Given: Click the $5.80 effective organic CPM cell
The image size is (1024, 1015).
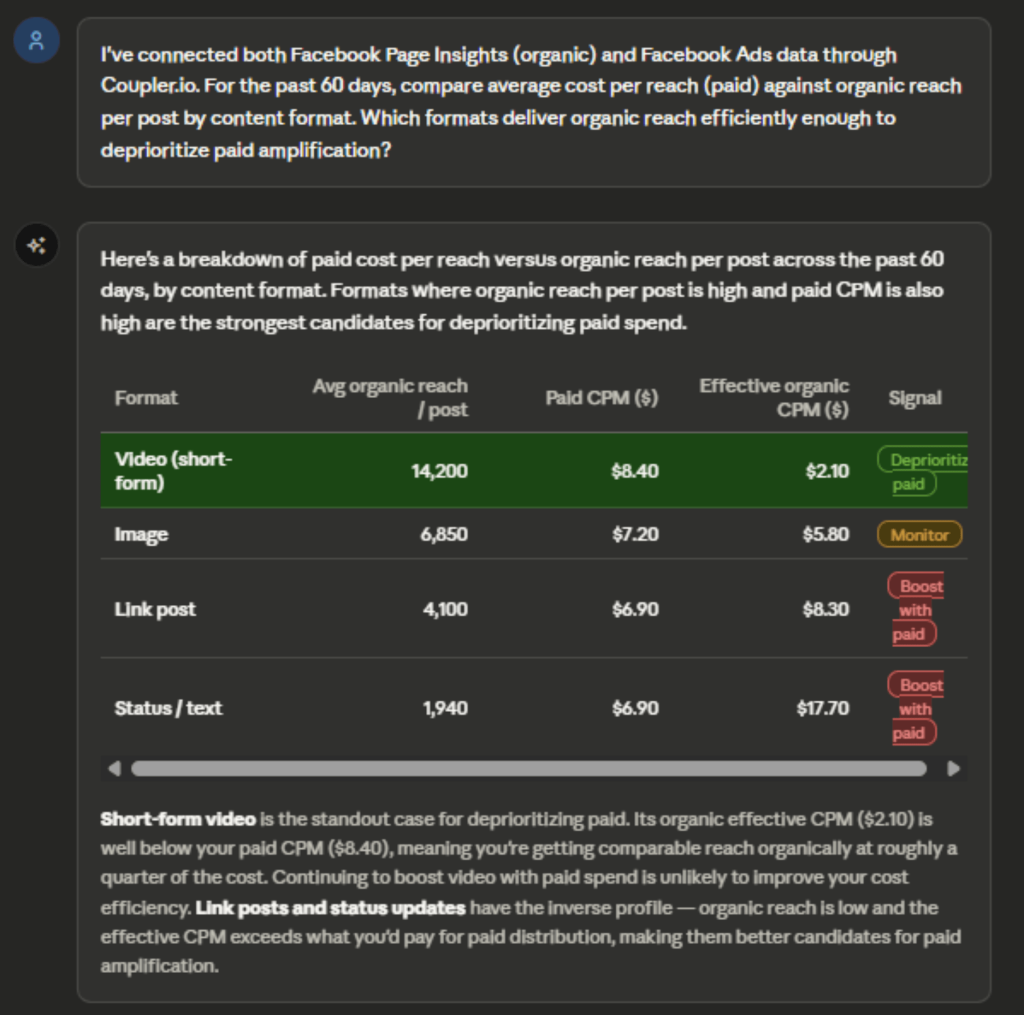Looking at the screenshot, I should [x=826, y=534].
